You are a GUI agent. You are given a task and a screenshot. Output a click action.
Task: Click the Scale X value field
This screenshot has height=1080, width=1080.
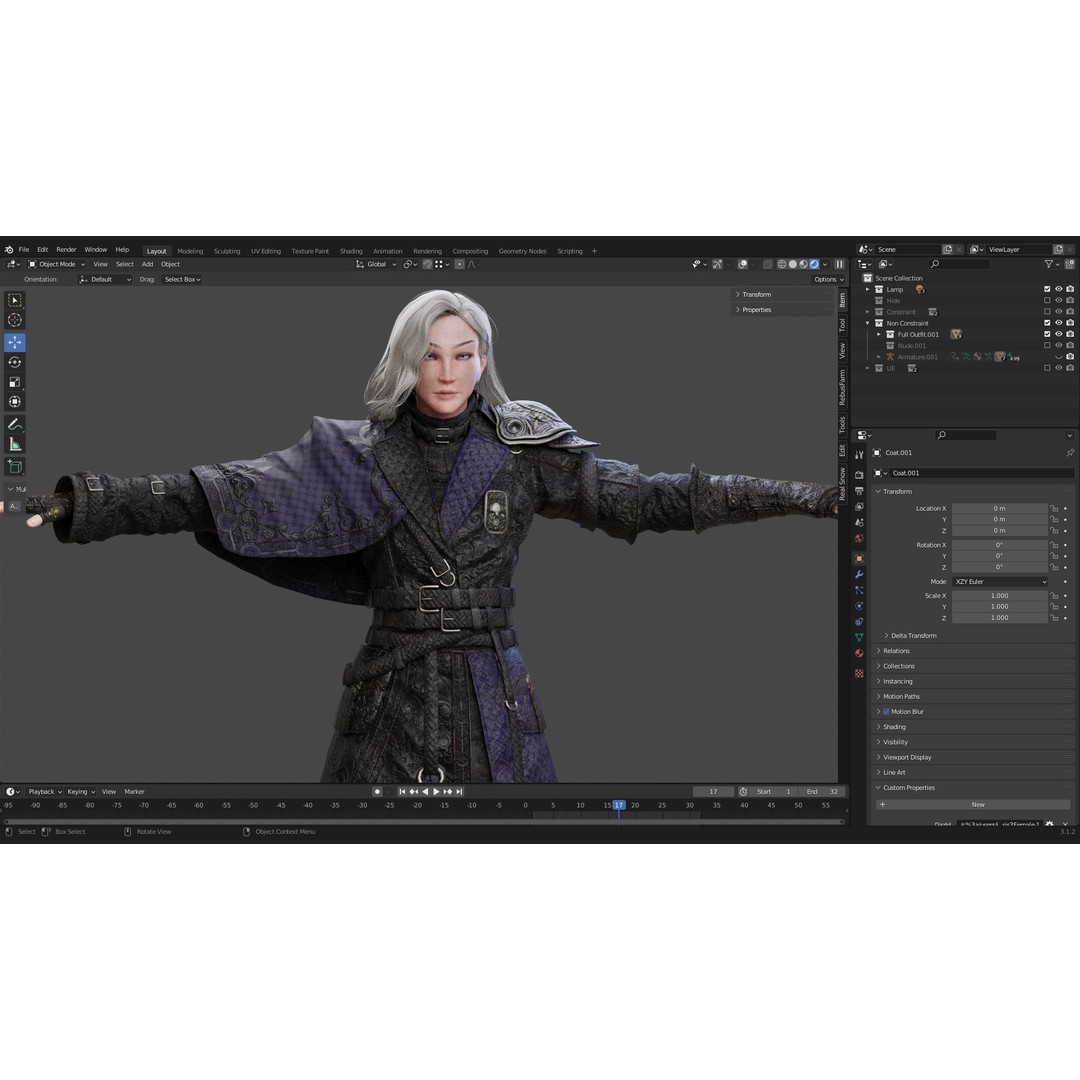[x=999, y=596]
